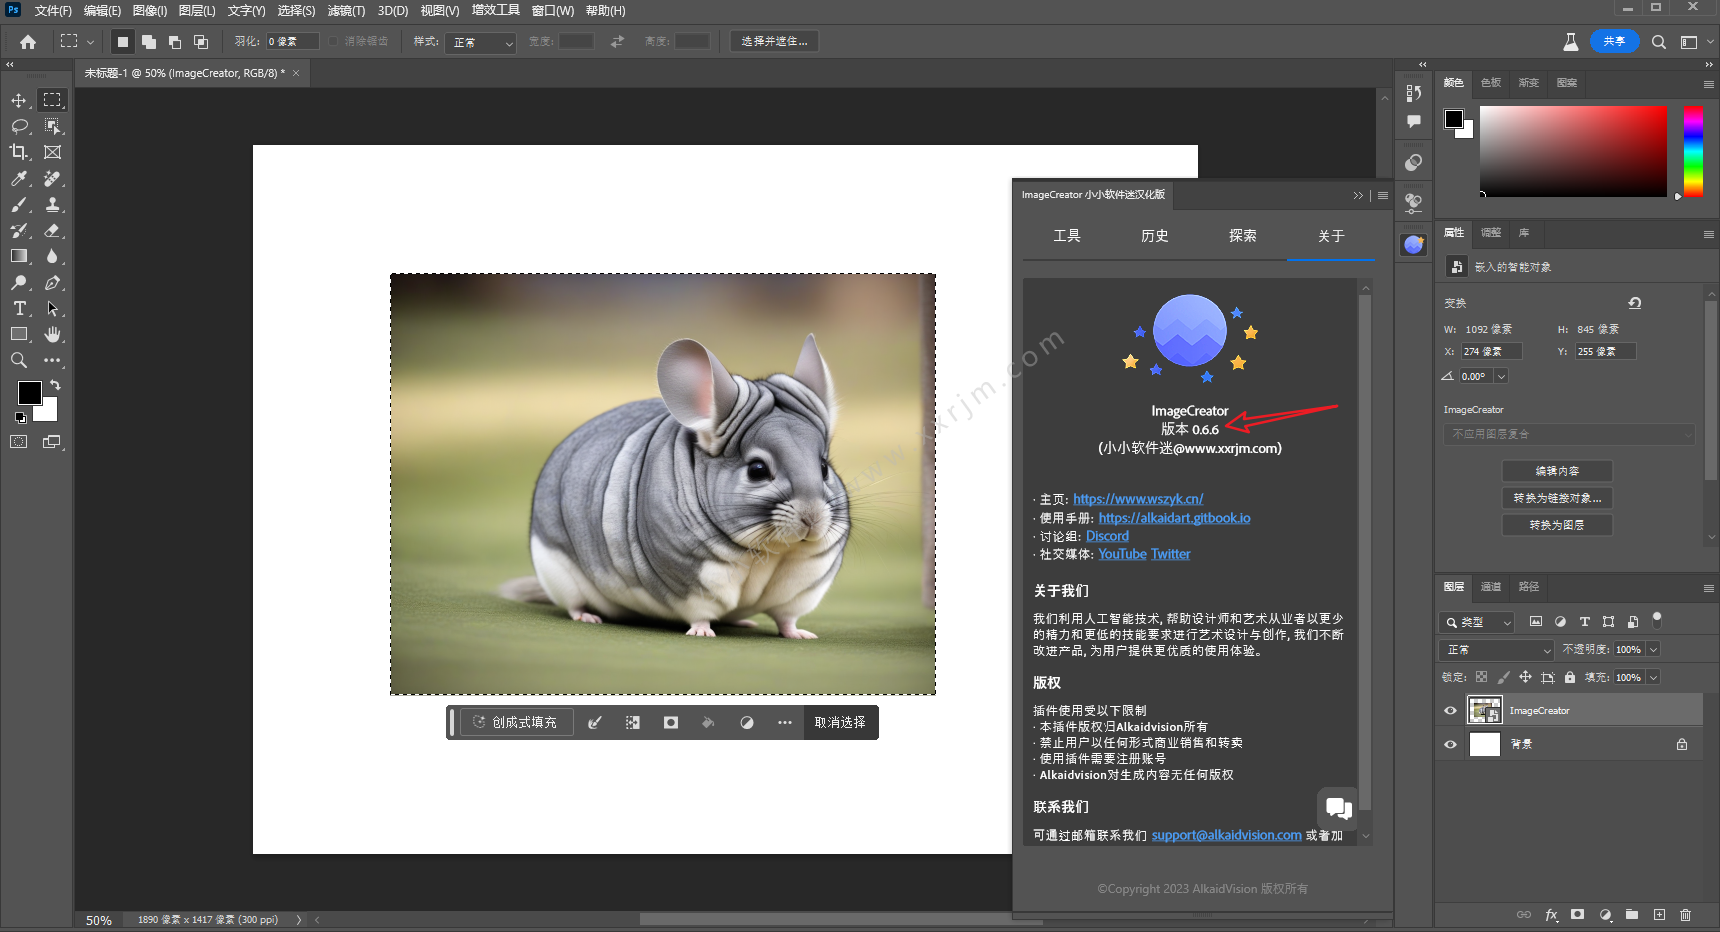Image resolution: width=1720 pixels, height=932 pixels.
Task: Delete layer with trash icon
Action: [1686, 915]
